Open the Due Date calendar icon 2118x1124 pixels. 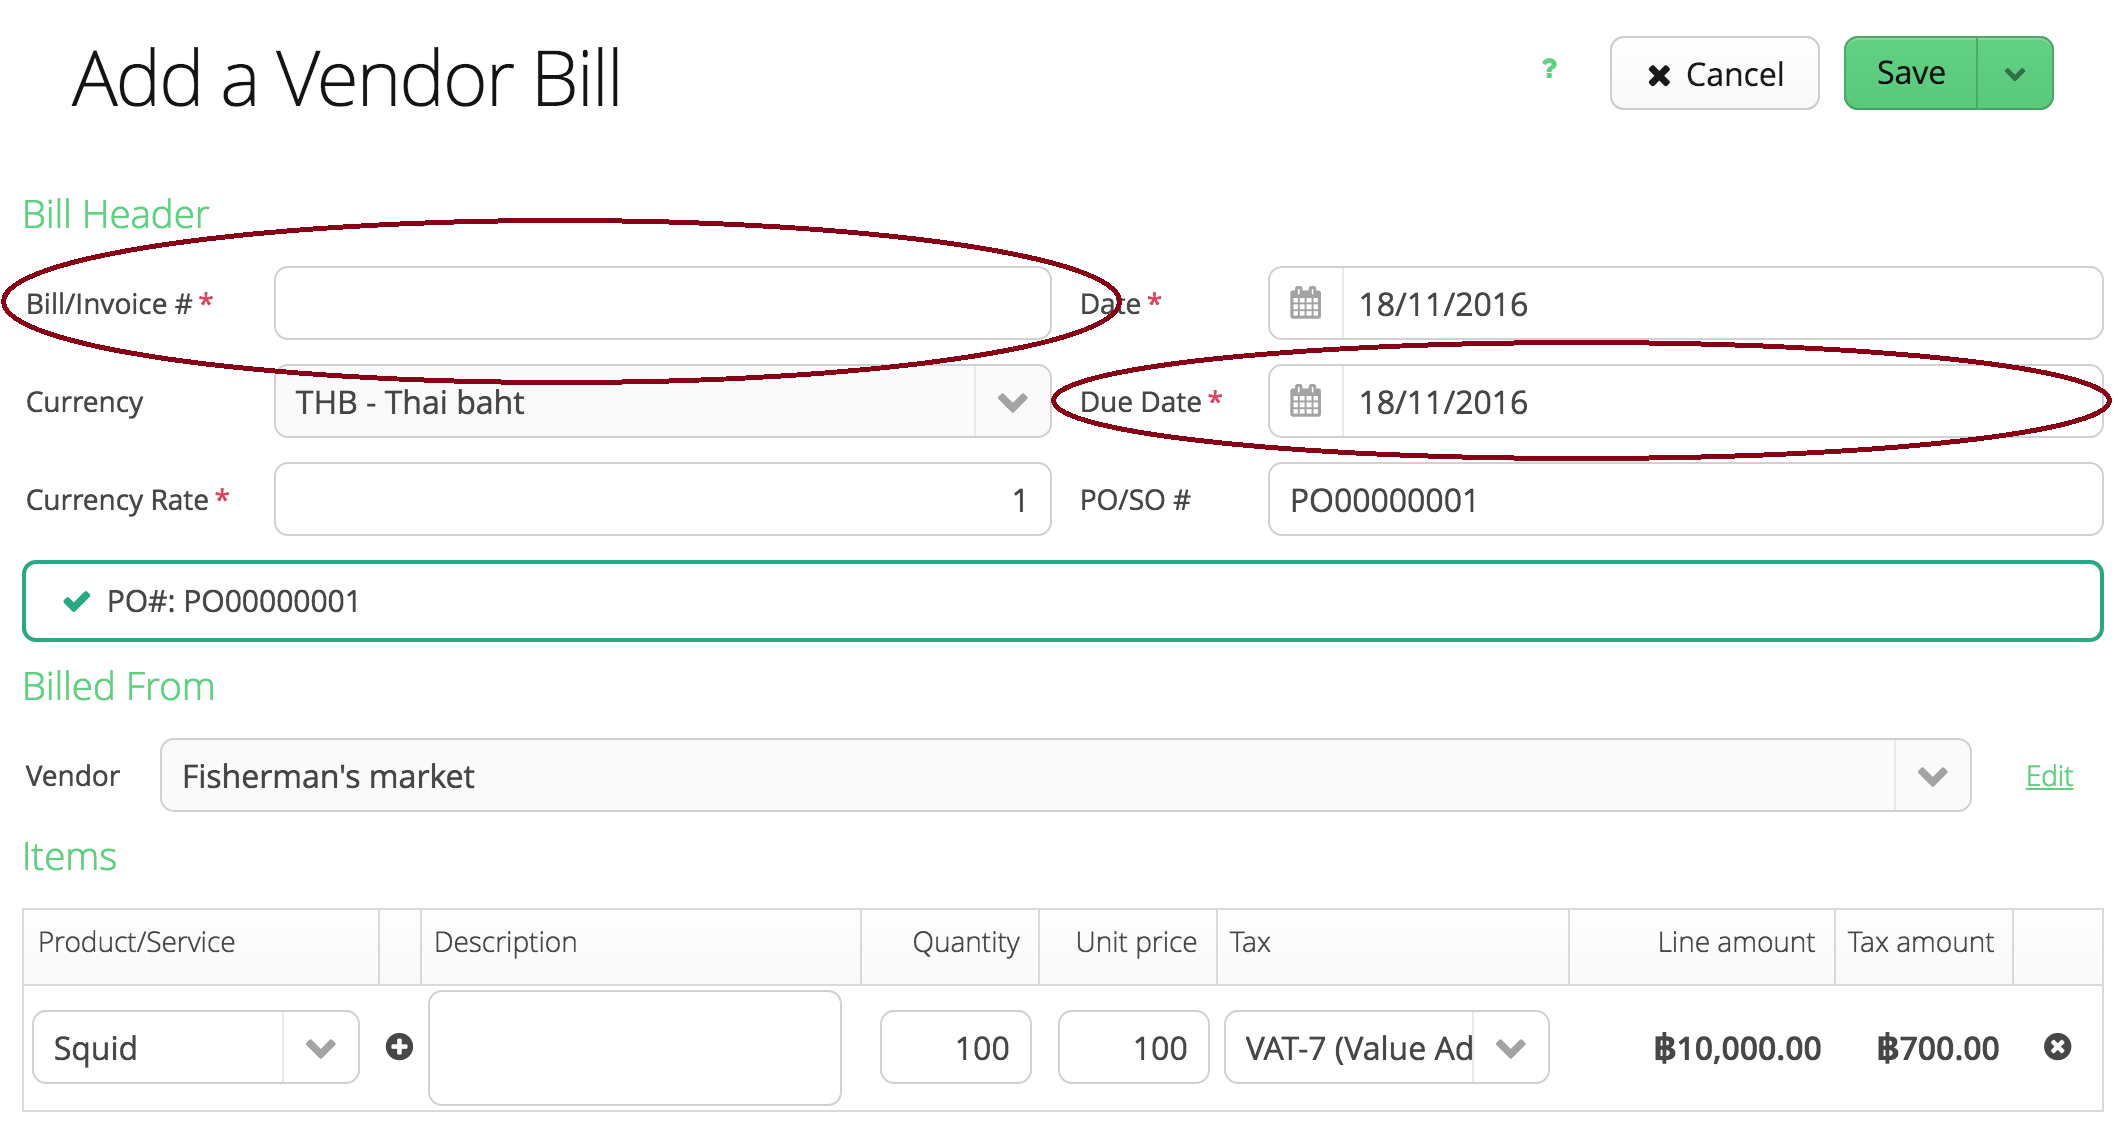coord(1305,401)
